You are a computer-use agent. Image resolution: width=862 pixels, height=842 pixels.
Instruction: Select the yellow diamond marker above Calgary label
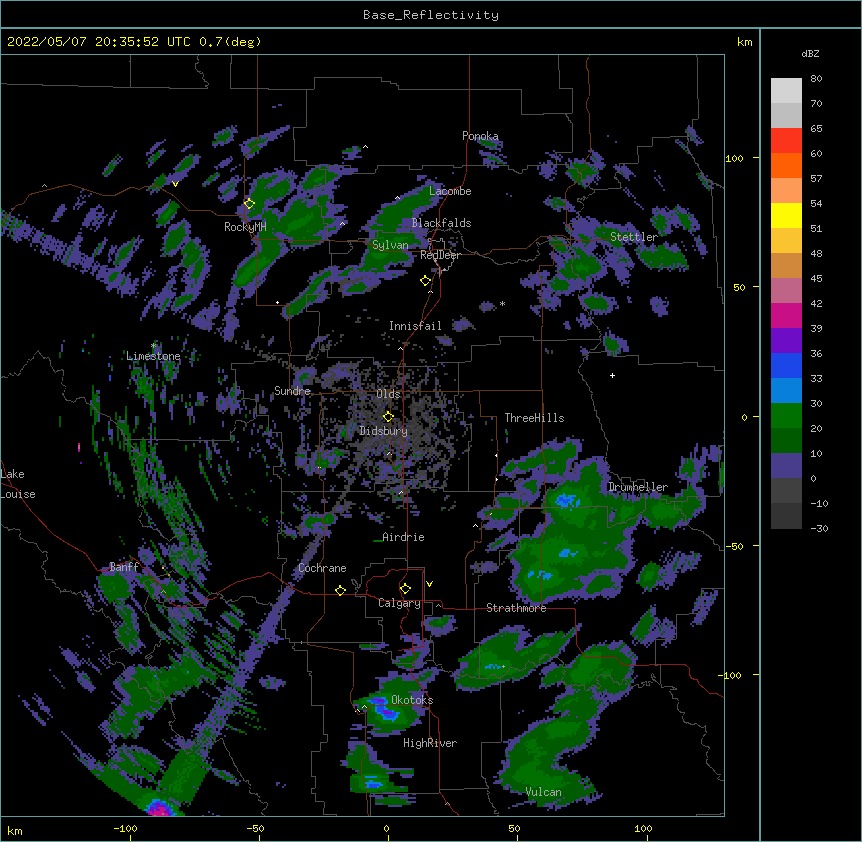[x=405, y=589]
